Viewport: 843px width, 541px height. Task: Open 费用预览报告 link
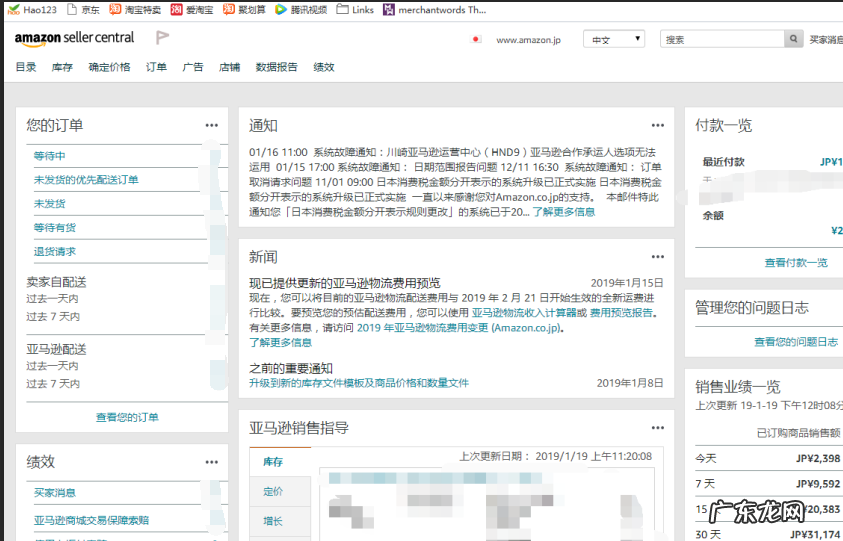621,312
